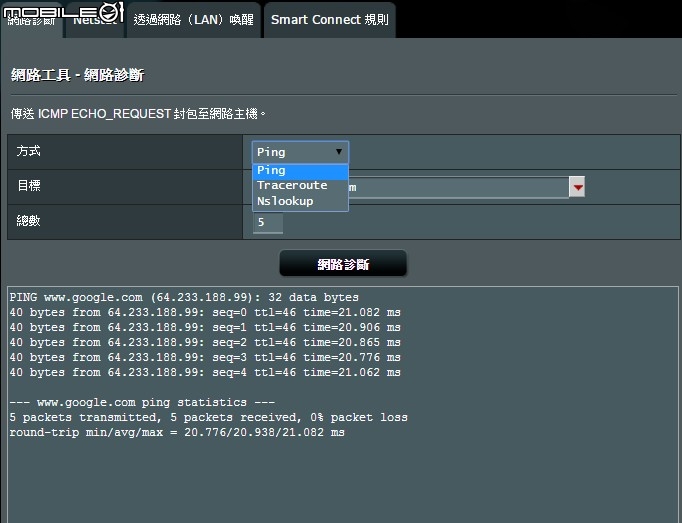Click the seq=0 time=21.082 ms result line
The height and width of the screenshot is (523, 682).
(205, 312)
